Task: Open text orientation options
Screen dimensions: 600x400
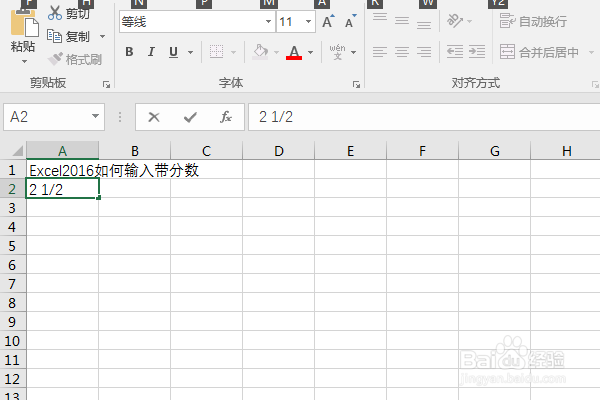Action: (x=459, y=21)
